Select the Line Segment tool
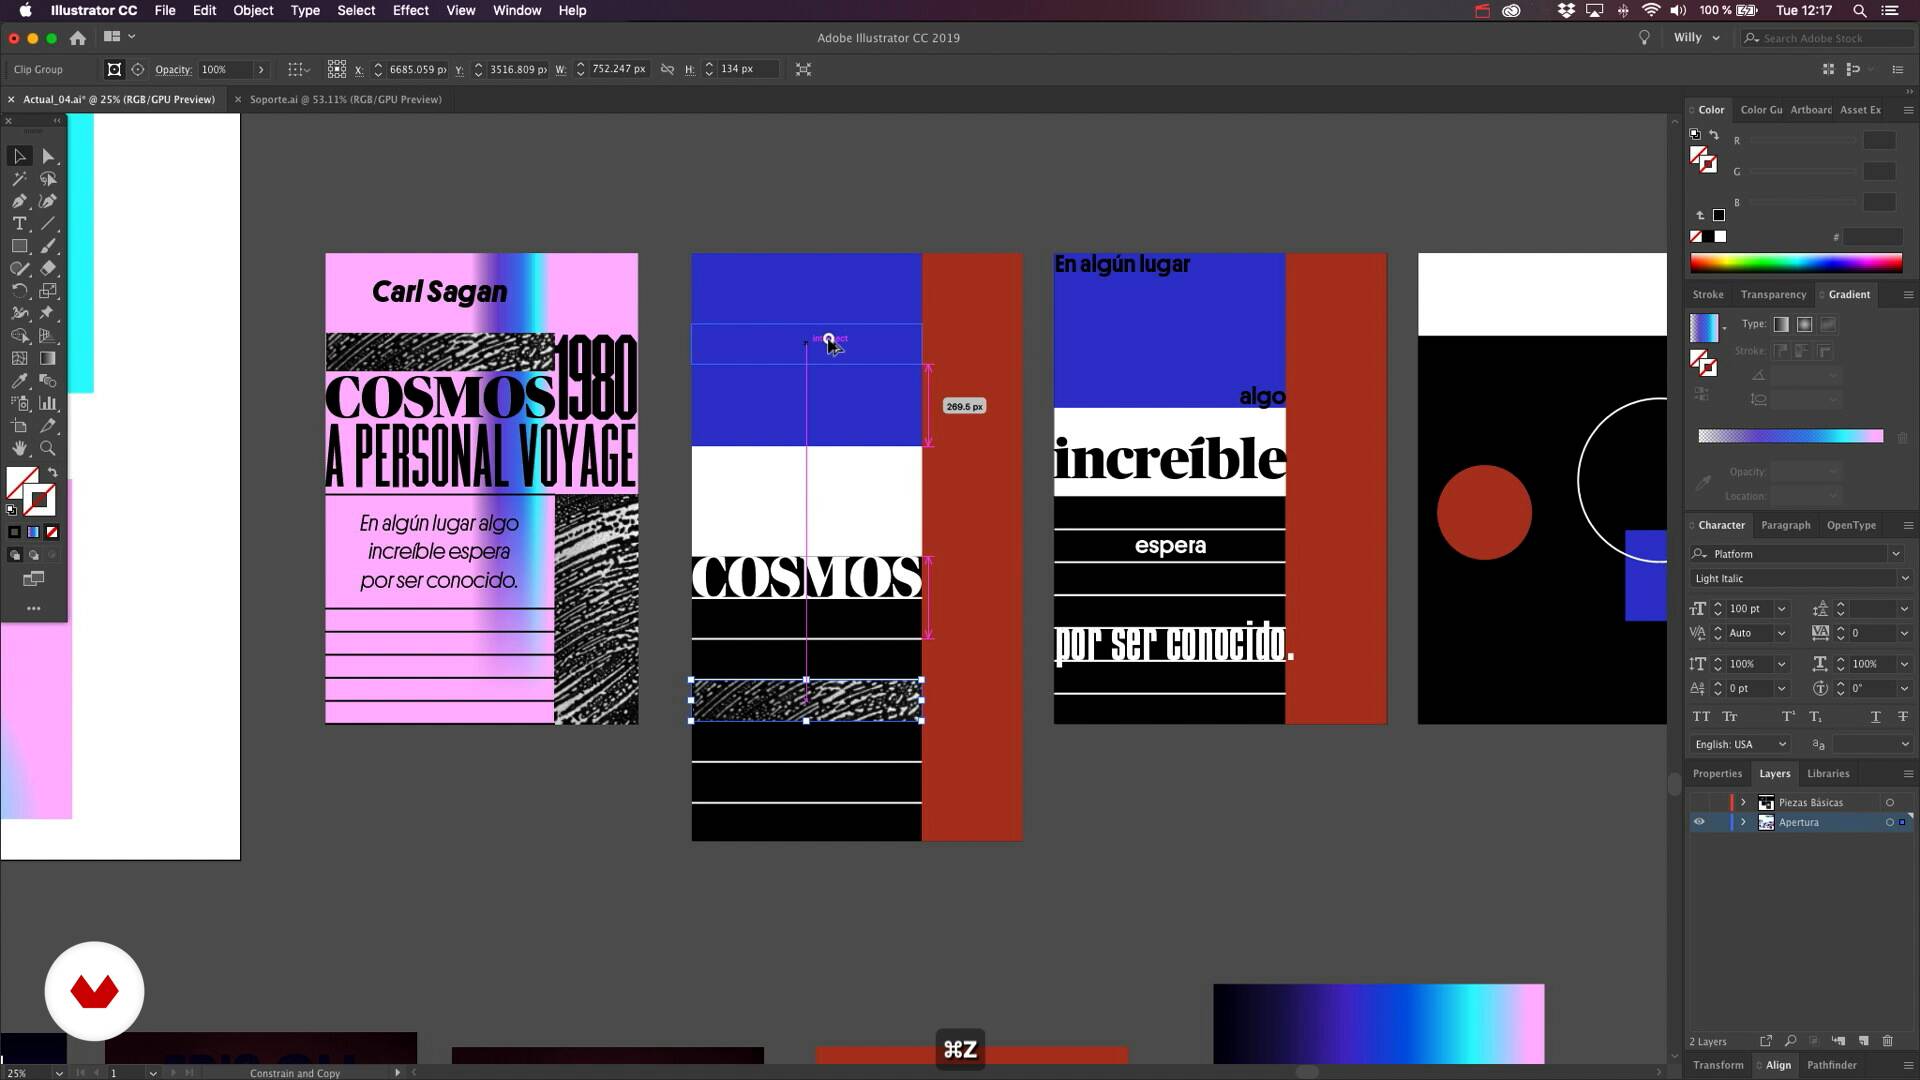This screenshot has width=1920, height=1080. 48,224
